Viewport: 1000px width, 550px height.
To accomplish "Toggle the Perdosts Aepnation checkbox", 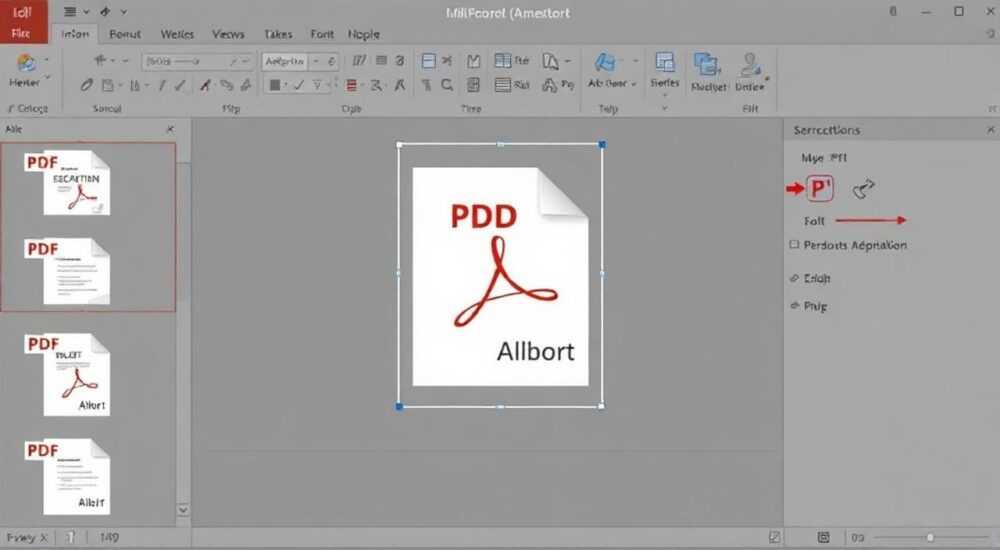I will [x=794, y=244].
